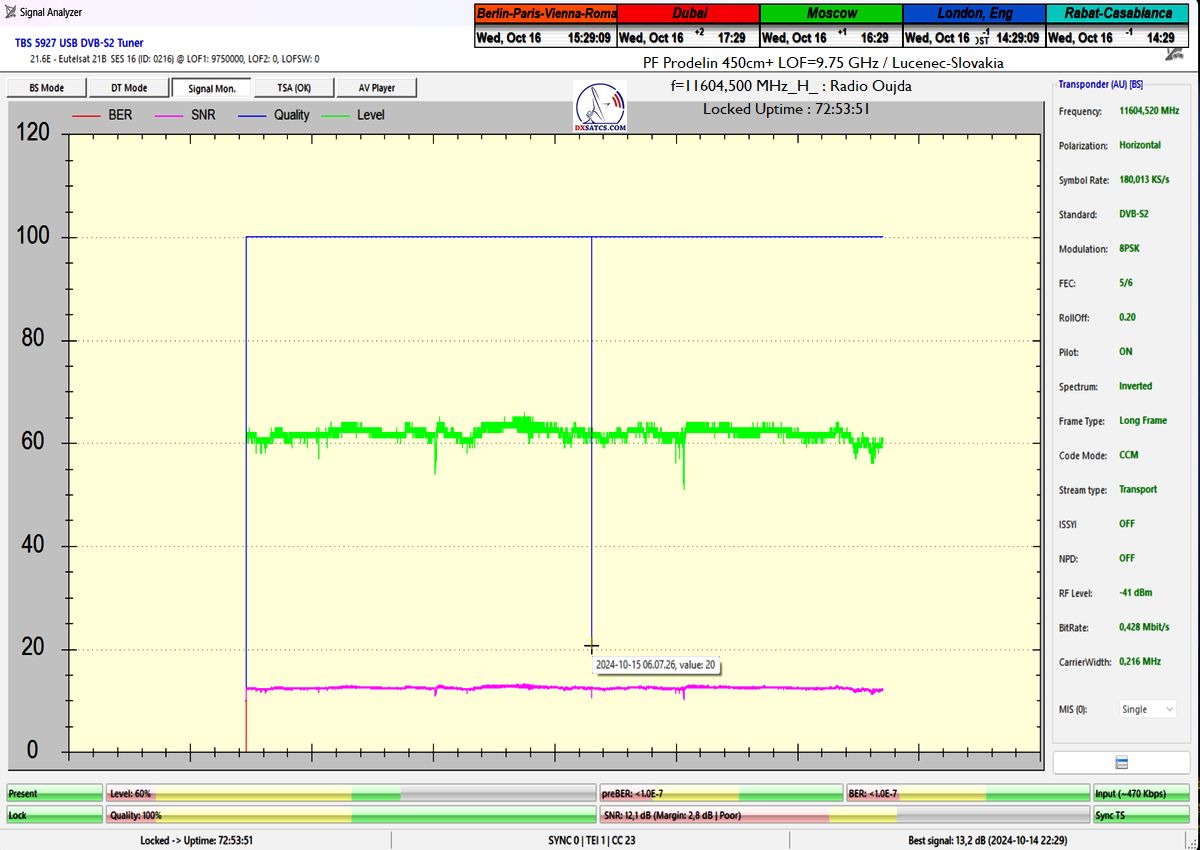Click the Level 60% signal bar
Viewport: 1200px width, 850px height.
tap(350, 793)
